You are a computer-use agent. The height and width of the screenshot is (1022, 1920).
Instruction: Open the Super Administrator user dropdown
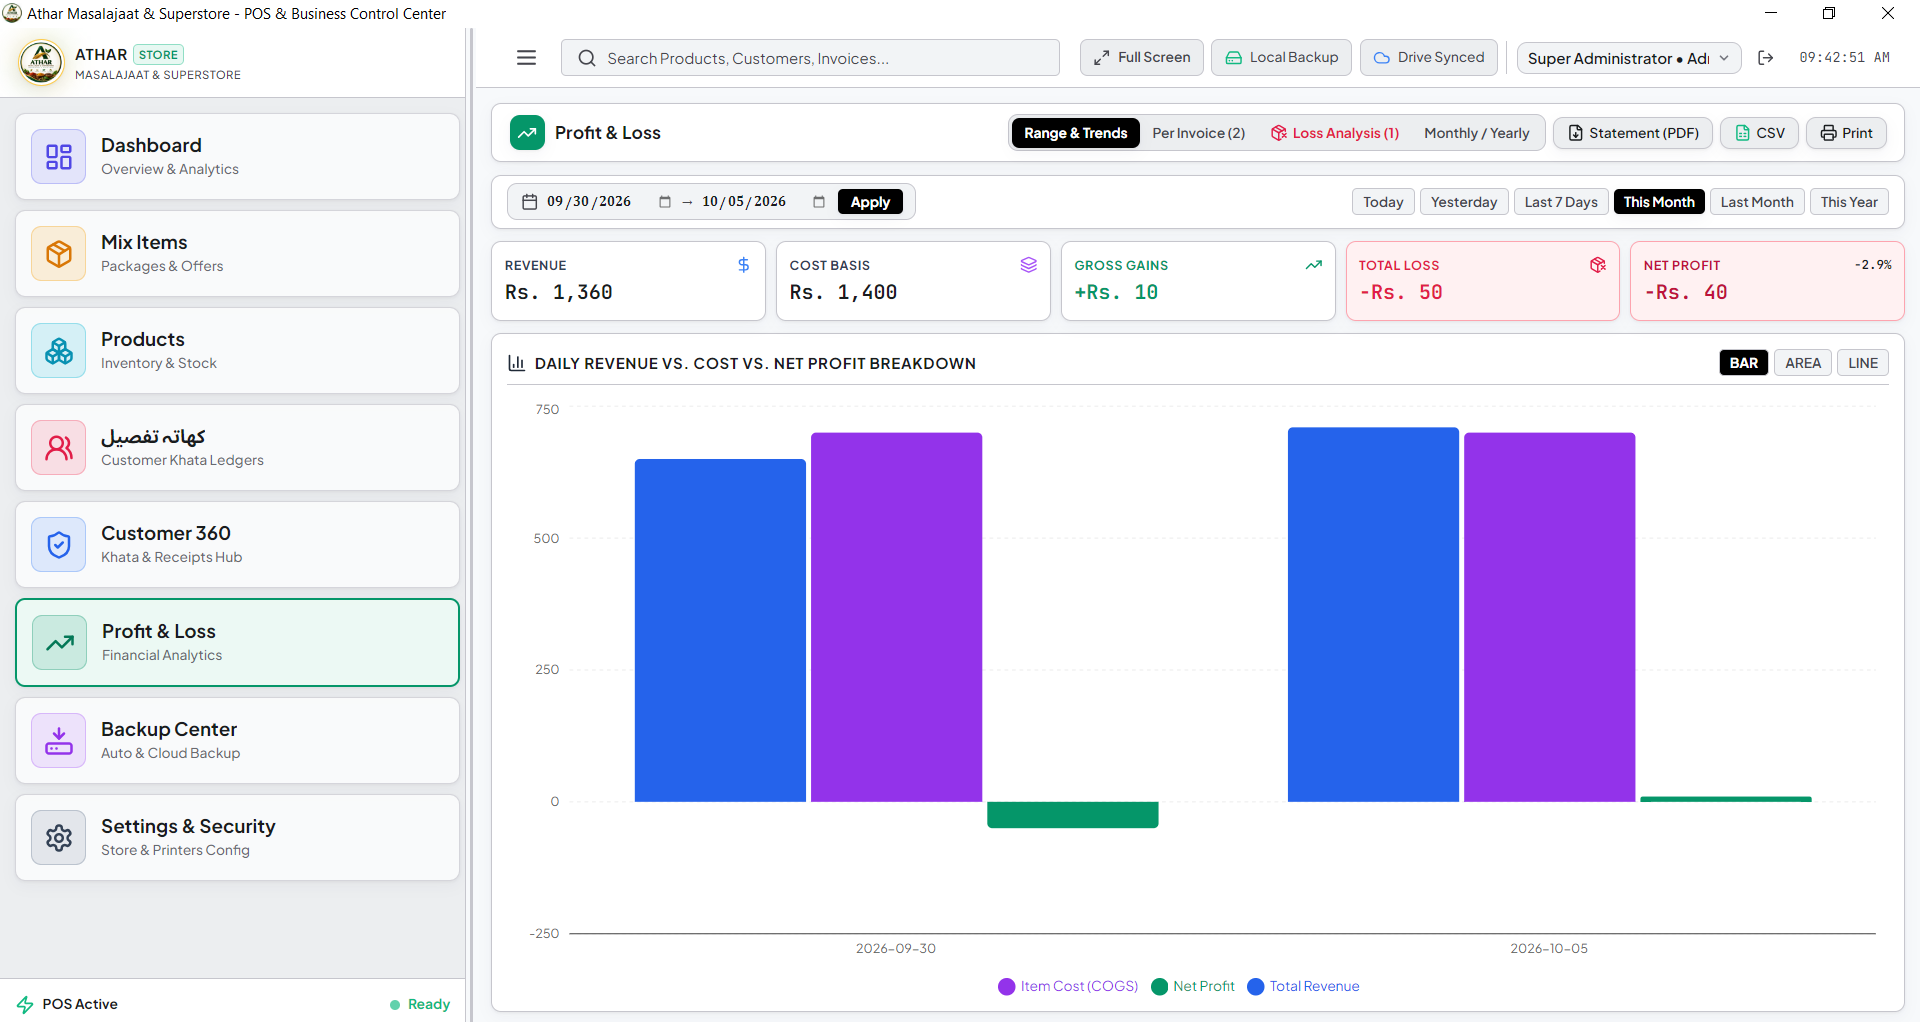(1629, 58)
